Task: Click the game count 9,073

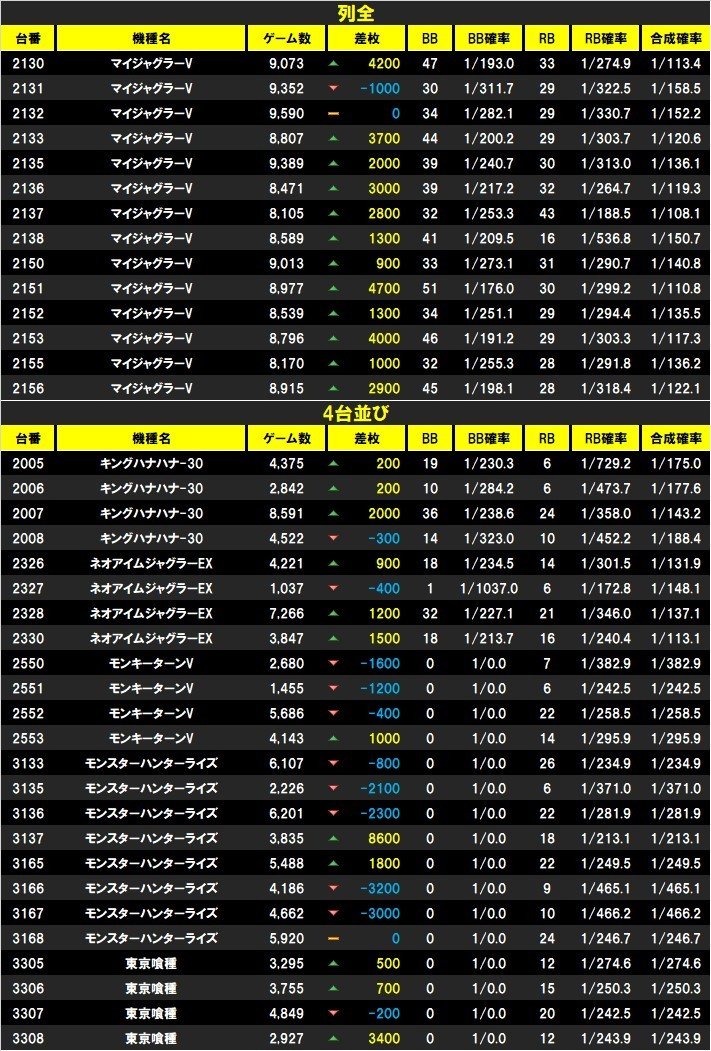Action: tap(286, 64)
